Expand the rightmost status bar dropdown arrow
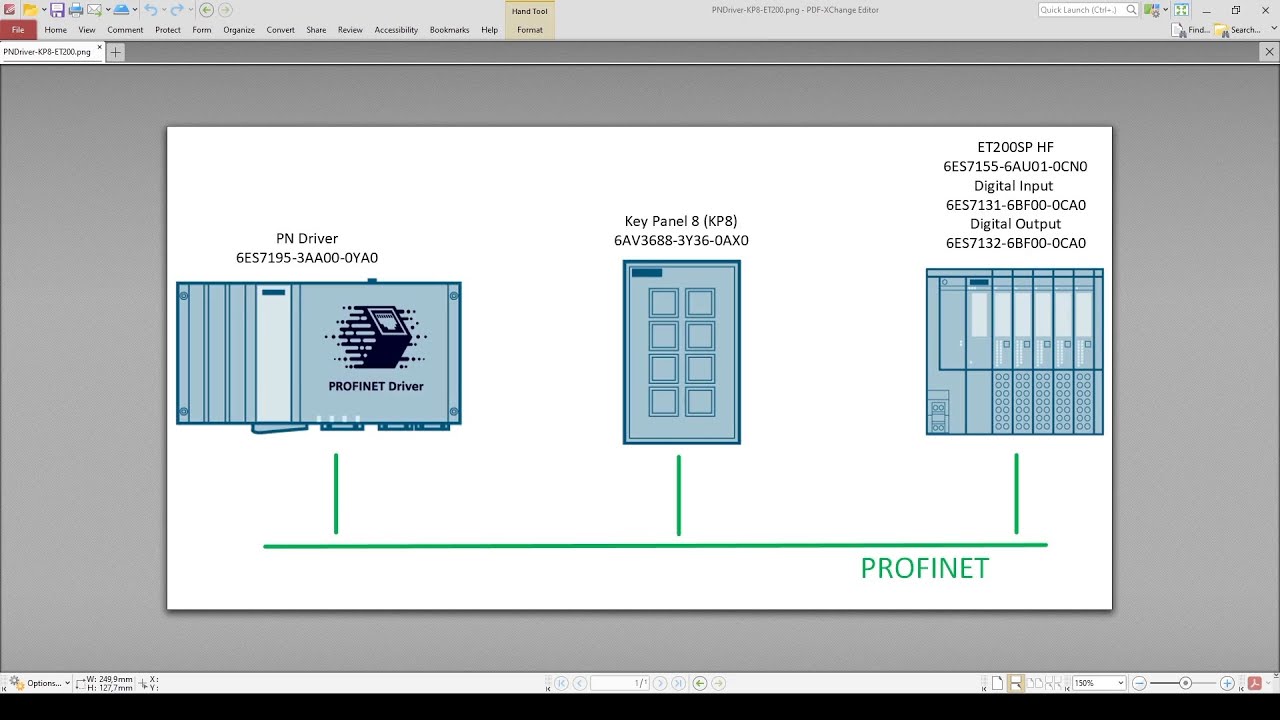Image resolution: width=1280 pixels, height=720 pixels. (x=1268, y=683)
